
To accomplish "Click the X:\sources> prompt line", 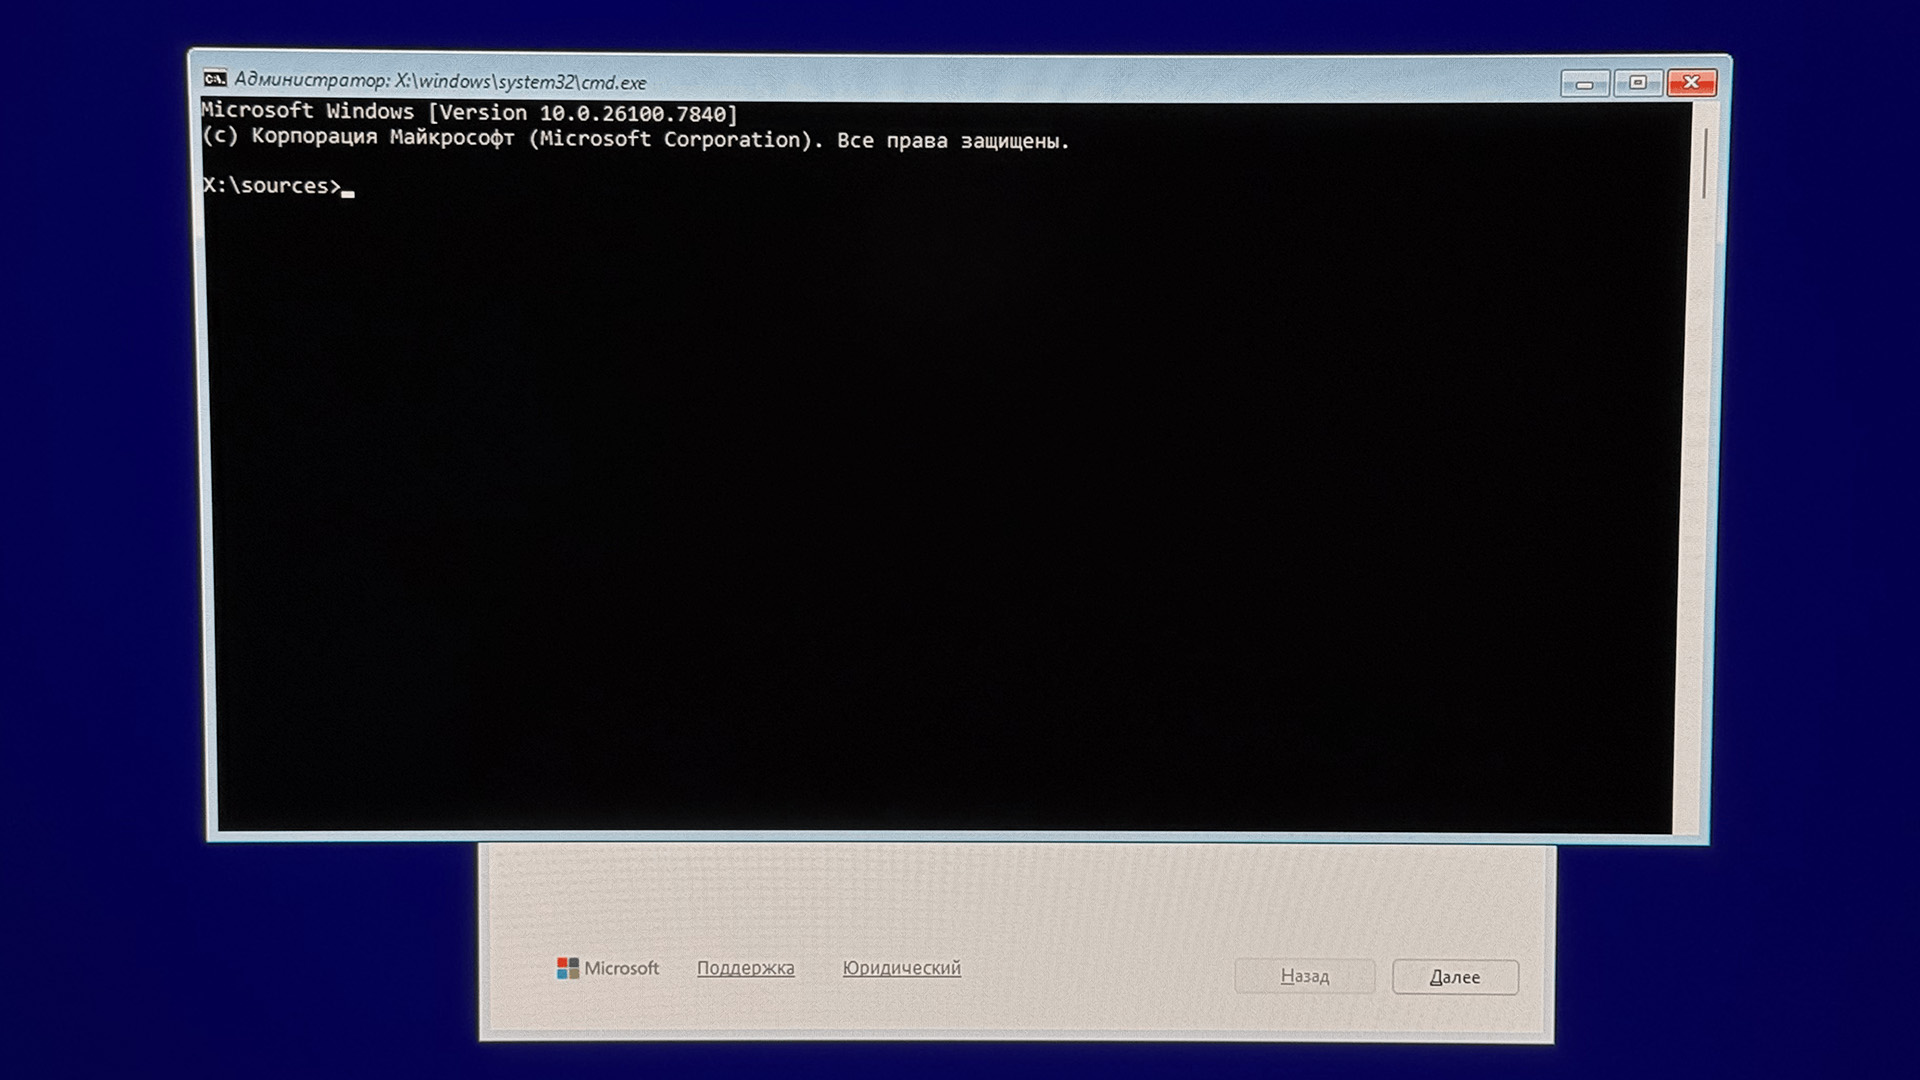I will pyautogui.click(x=271, y=186).
